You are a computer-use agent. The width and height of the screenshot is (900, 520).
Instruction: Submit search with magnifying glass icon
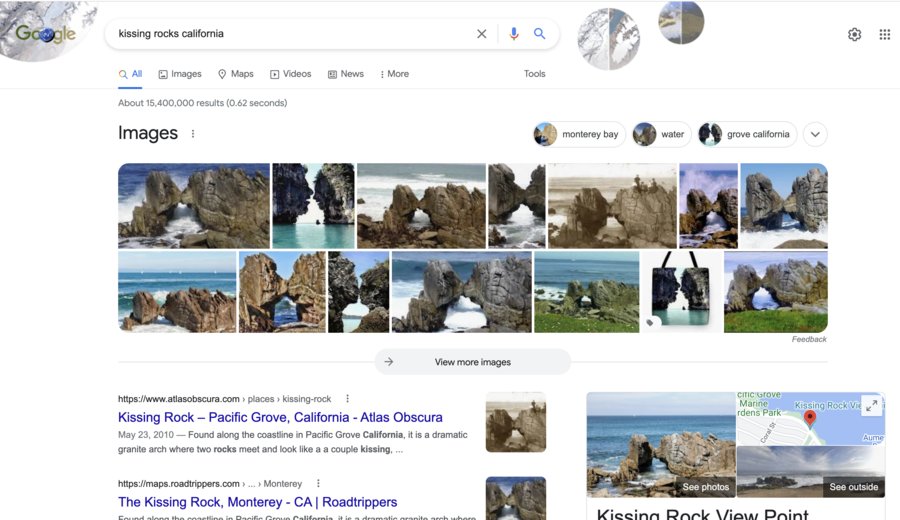pos(540,34)
